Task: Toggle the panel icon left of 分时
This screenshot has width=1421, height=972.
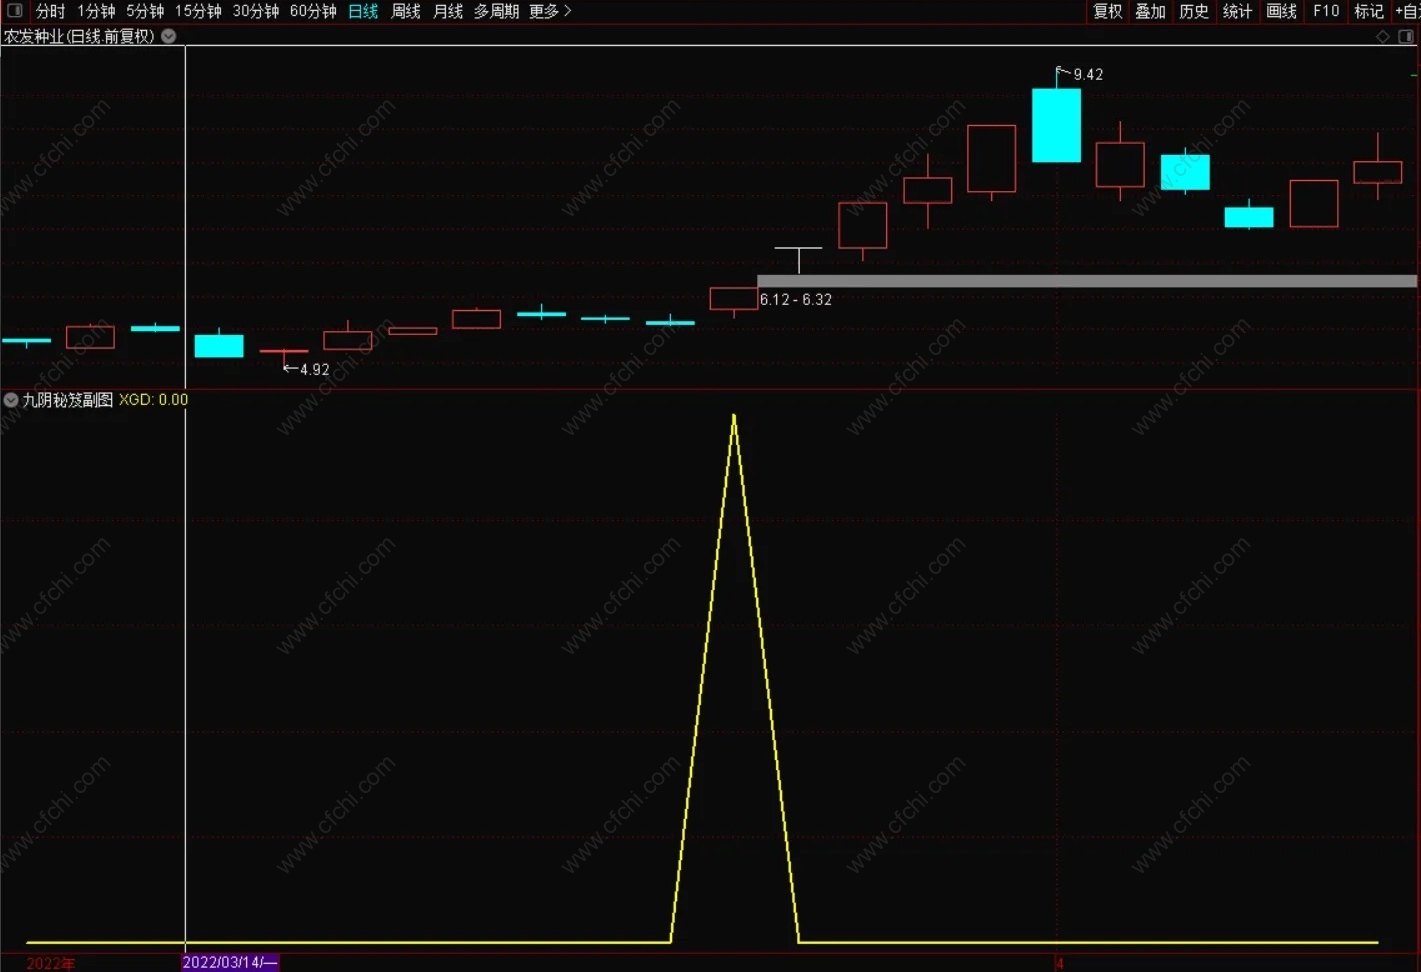Action: [15, 11]
